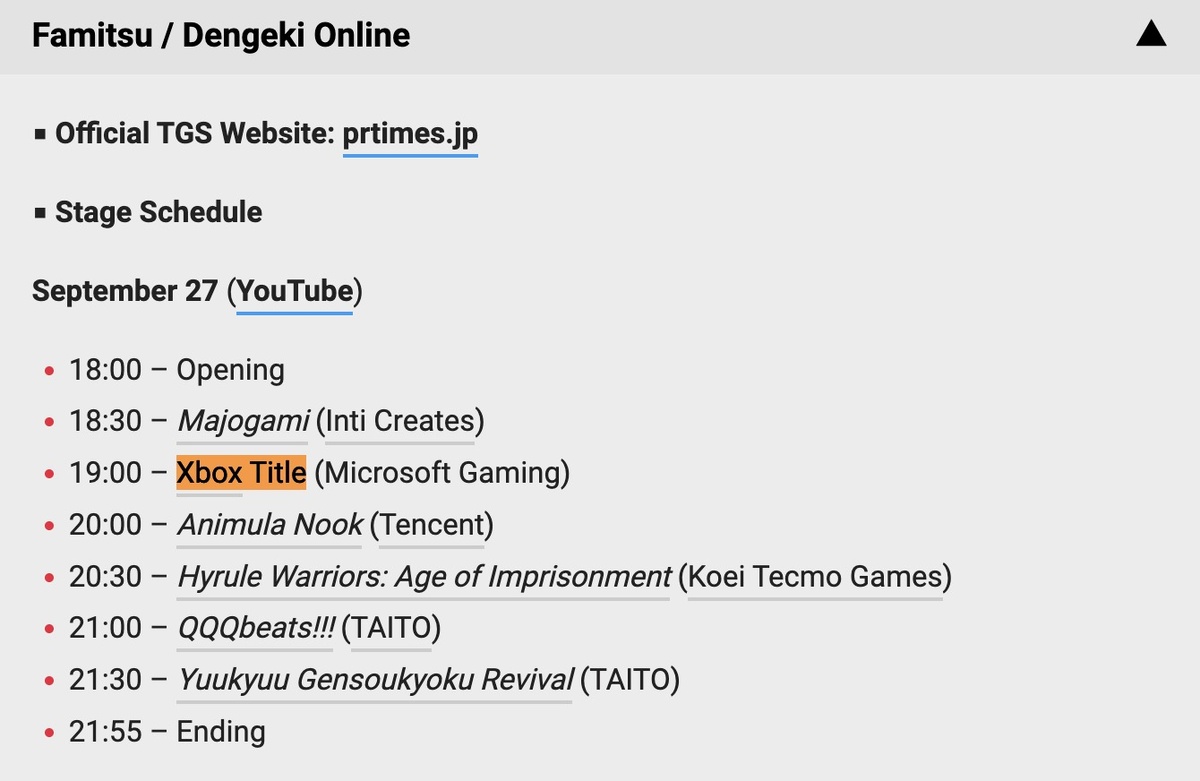Open the Tencent company link
Viewport: 1200px width, 781px height.
[x=431, y=525]
